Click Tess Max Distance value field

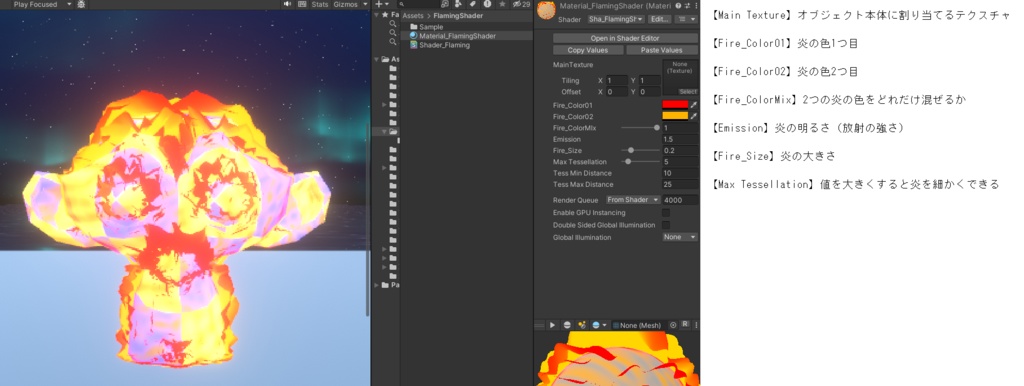680,184
